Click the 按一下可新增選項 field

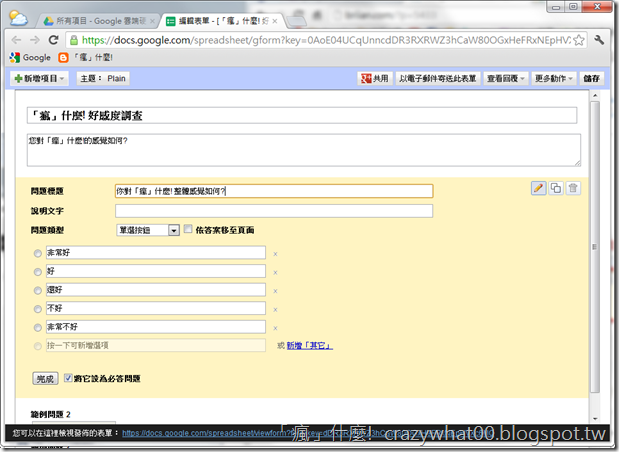(x=156, y=345)
